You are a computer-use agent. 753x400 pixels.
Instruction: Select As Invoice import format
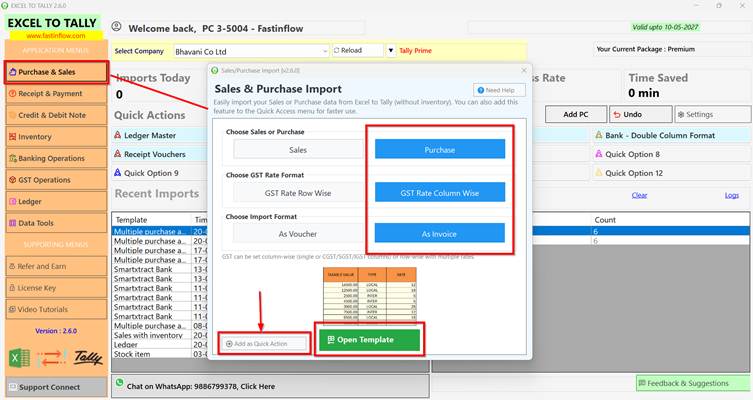(439, 233)
